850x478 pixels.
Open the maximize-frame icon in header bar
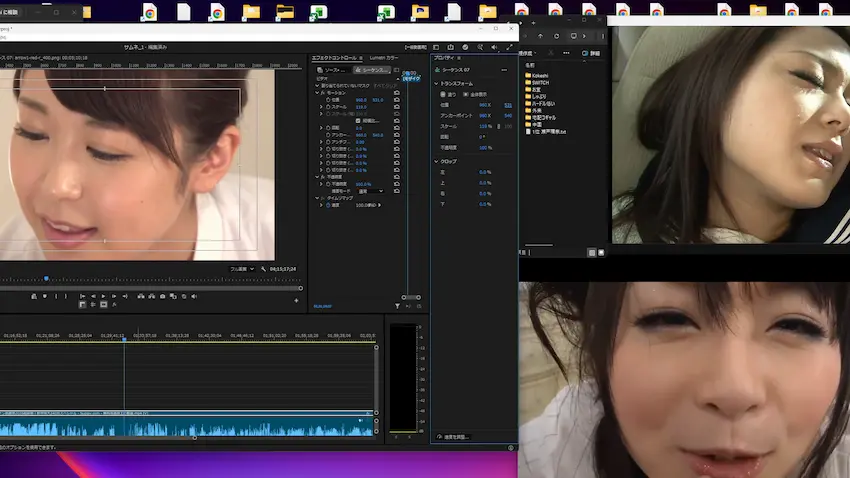click(x=509, y=47)
